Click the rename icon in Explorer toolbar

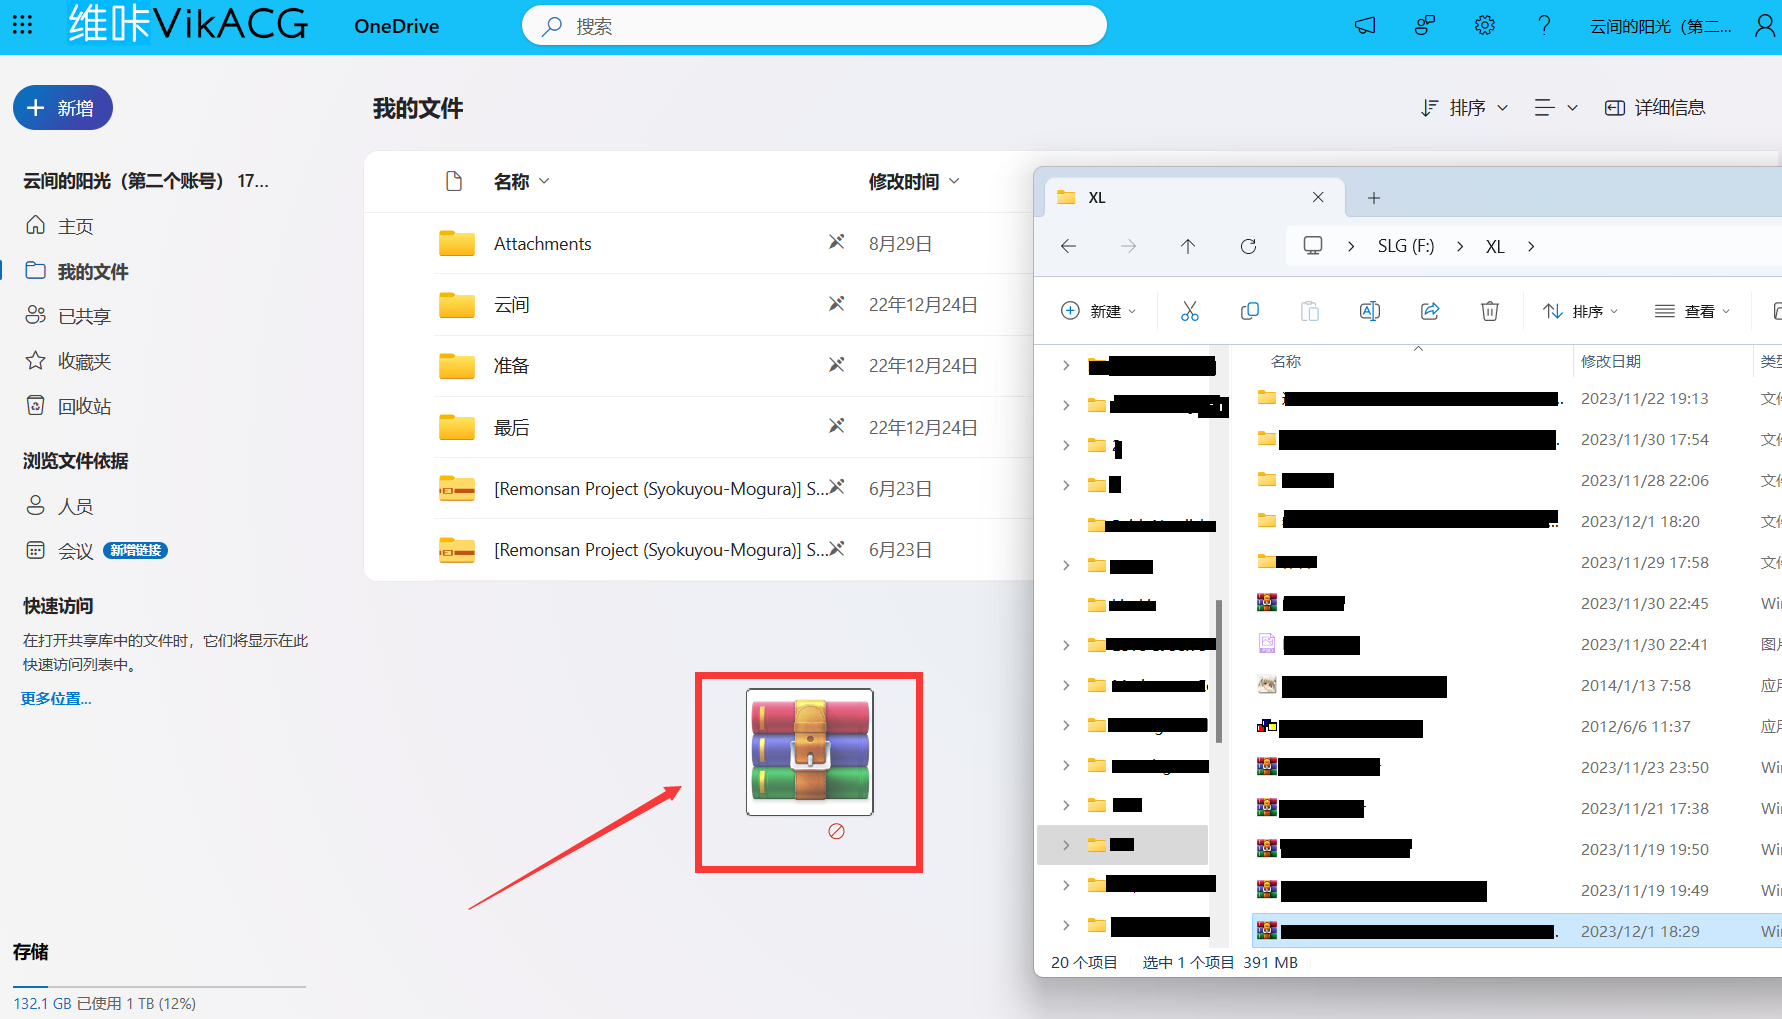pos(1369,311)
